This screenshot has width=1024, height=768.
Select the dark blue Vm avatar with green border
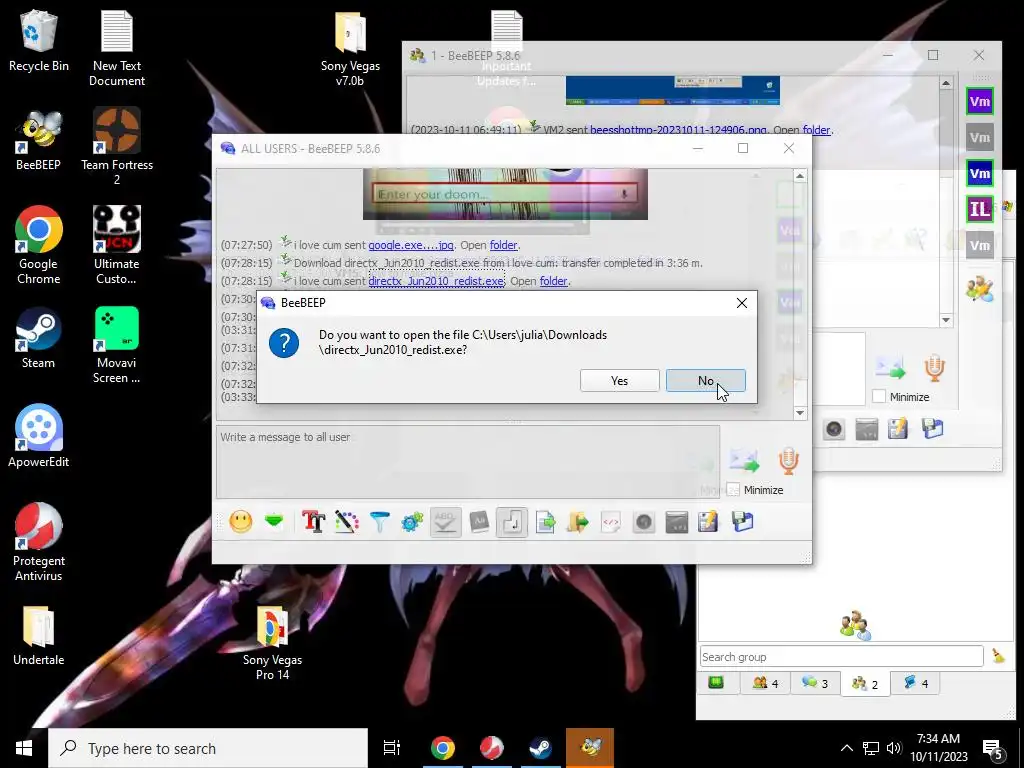[980, 173]
